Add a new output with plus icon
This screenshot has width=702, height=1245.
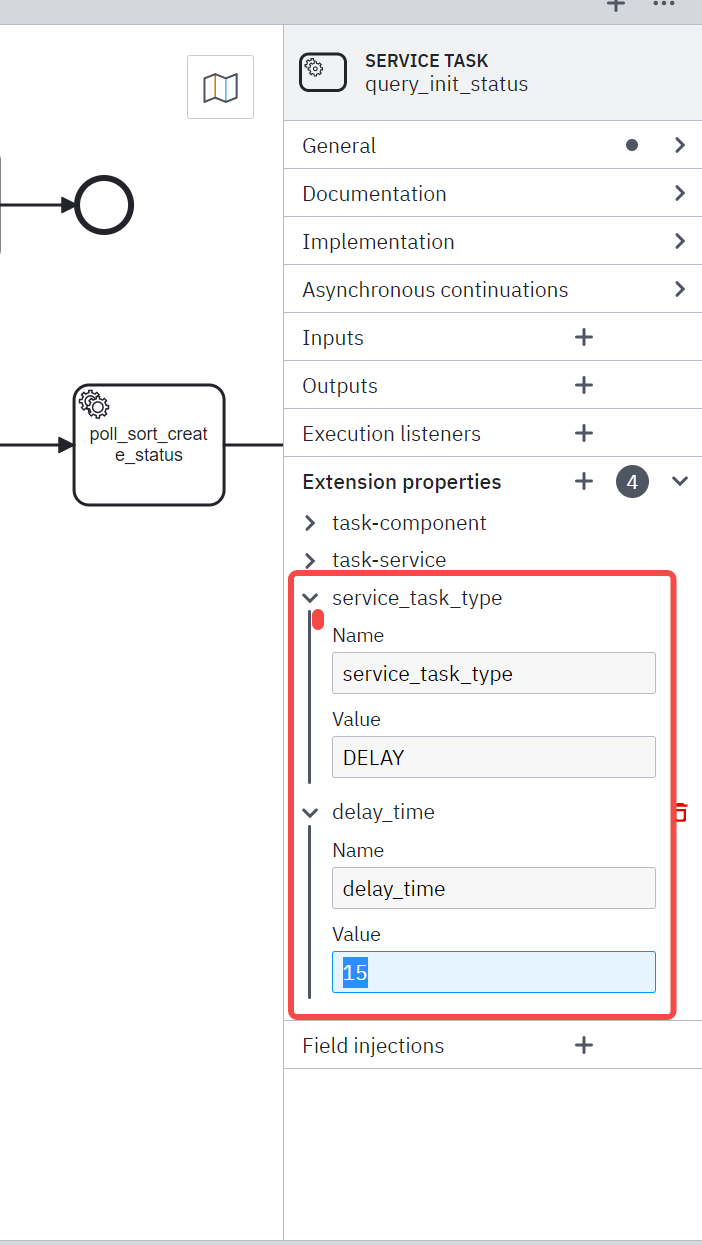point(584,386)
